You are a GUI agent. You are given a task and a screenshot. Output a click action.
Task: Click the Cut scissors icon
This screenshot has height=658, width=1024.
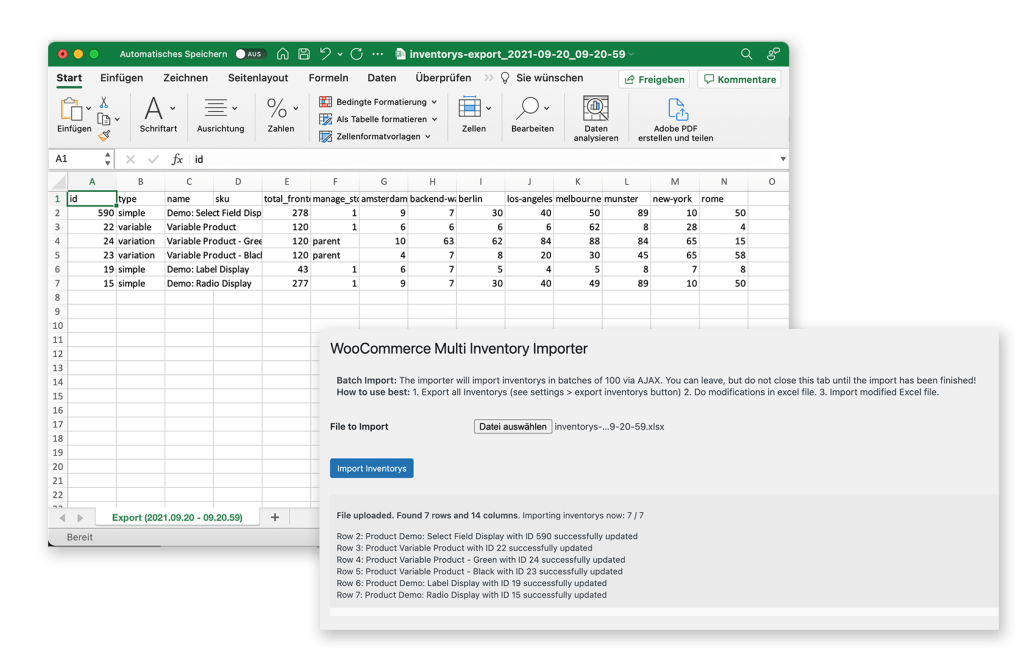[104, 102]
